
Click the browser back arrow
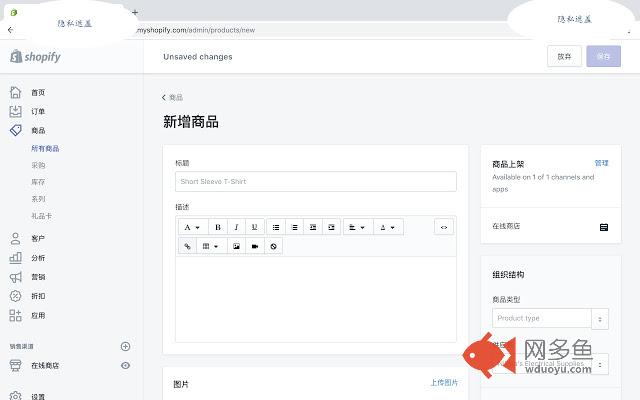[x=11, y=30]
